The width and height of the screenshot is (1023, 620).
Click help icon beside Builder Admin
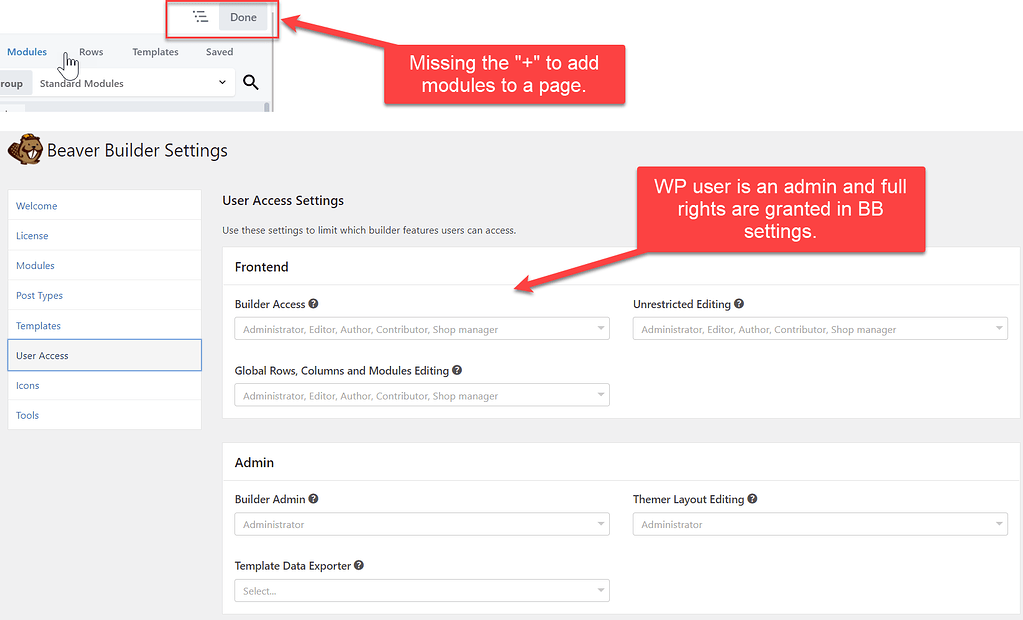314,499
